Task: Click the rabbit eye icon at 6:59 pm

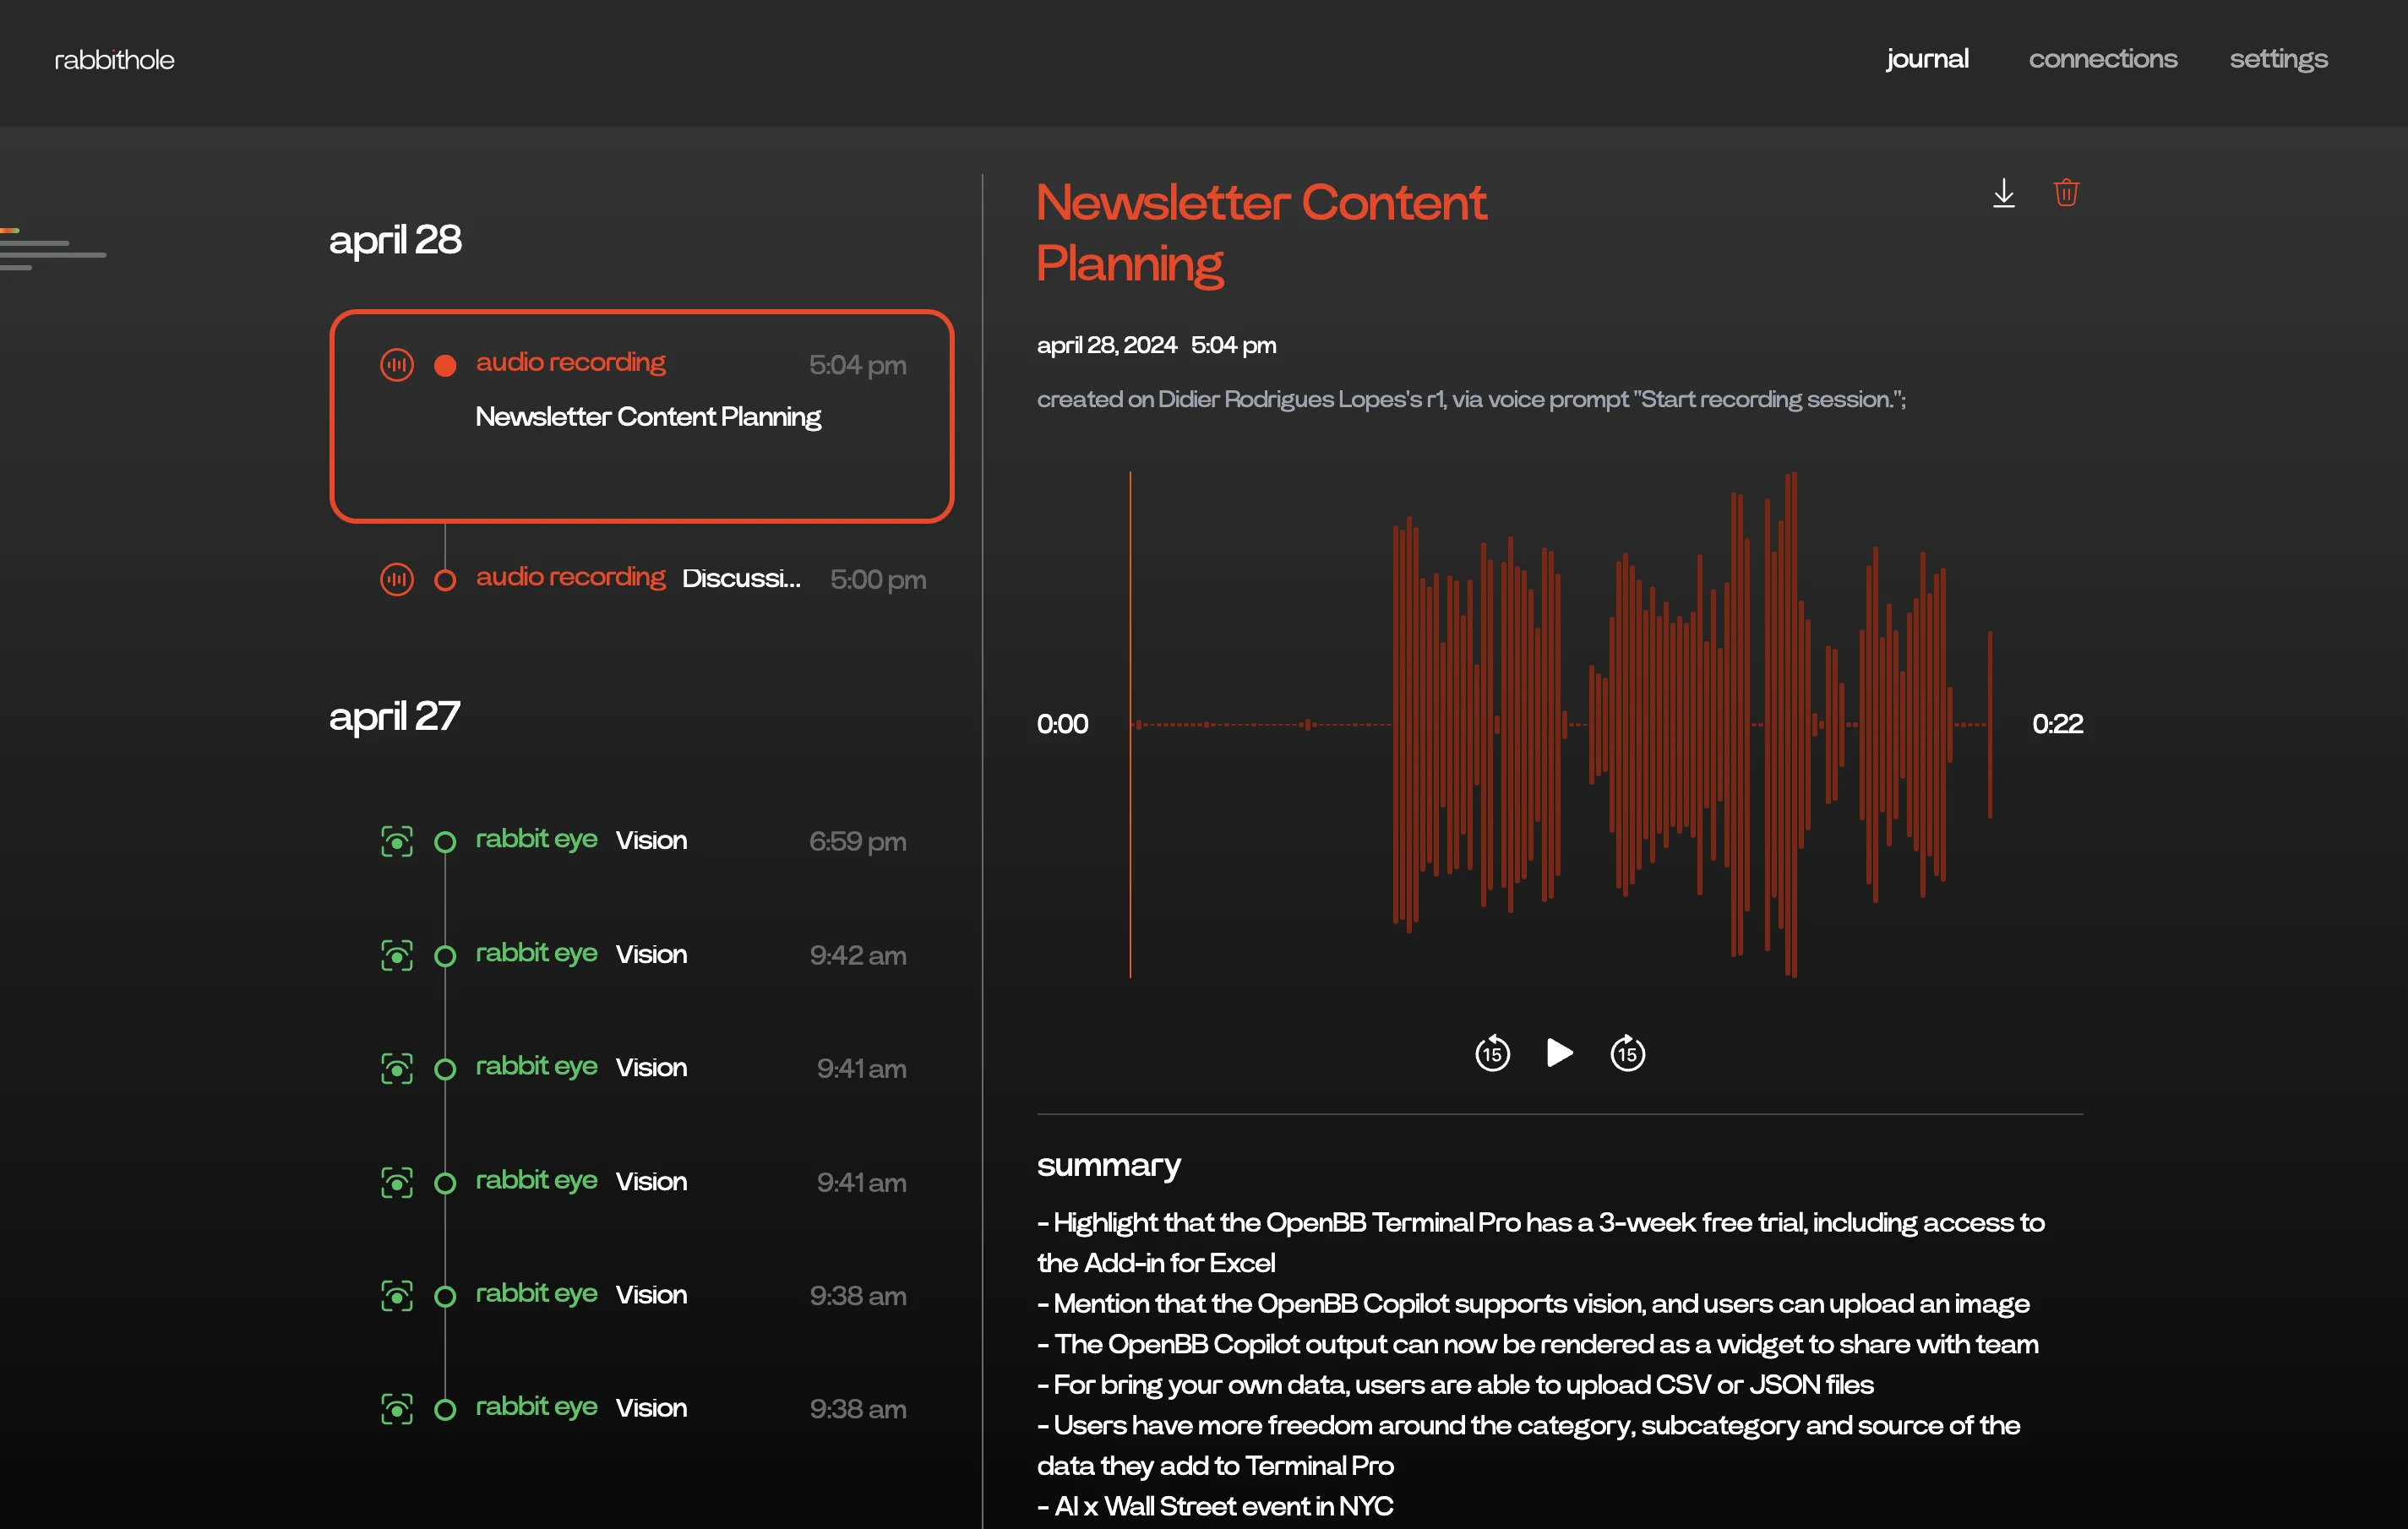Action: coord(397,841)
